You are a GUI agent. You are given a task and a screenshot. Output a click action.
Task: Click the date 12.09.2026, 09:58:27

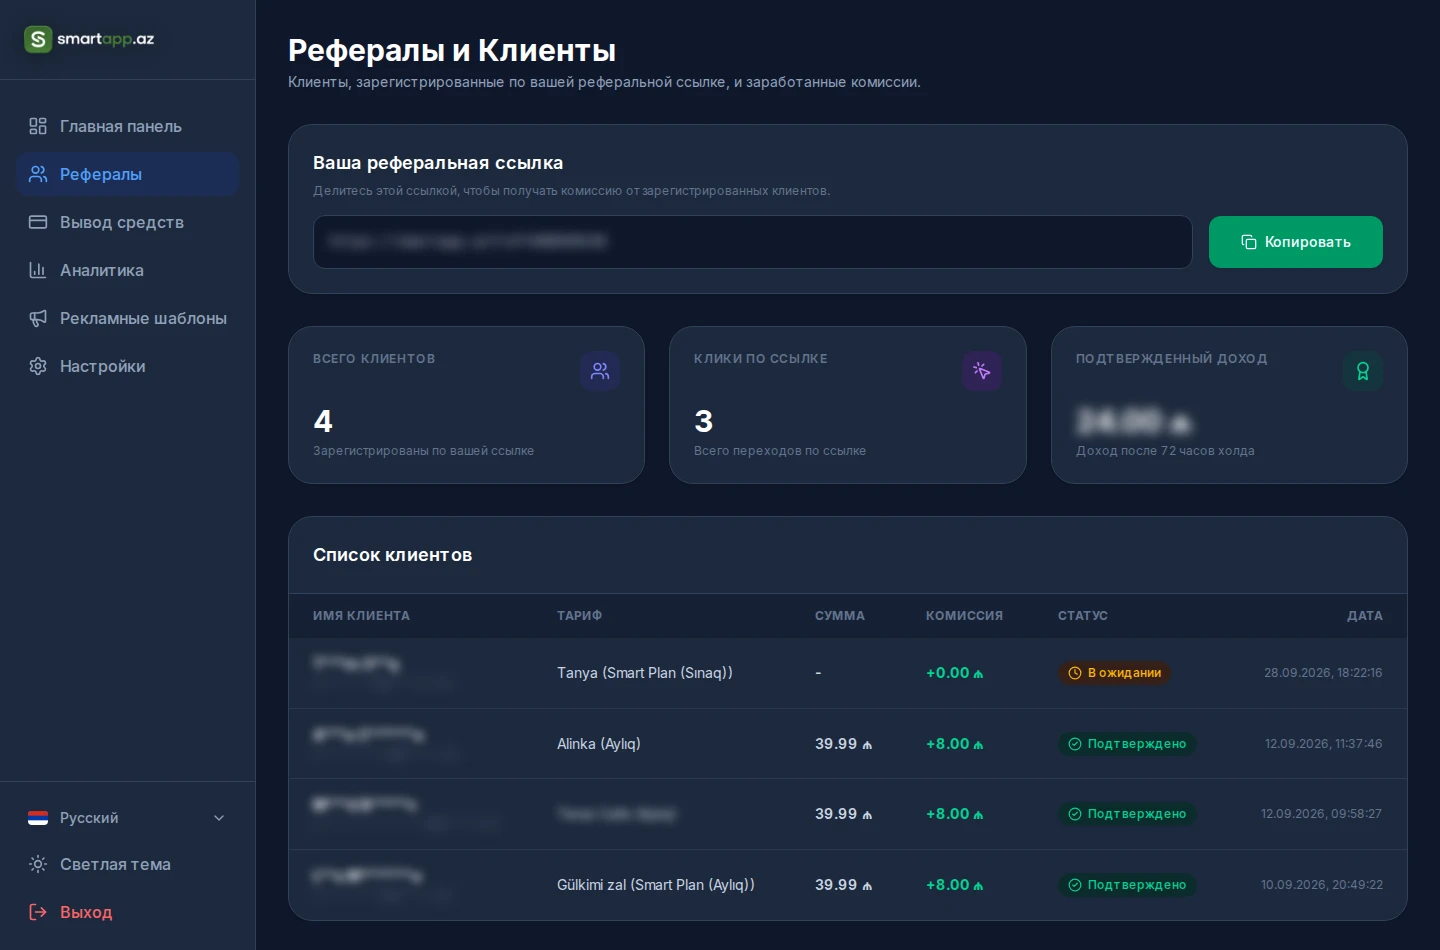tap(1321, 814)
